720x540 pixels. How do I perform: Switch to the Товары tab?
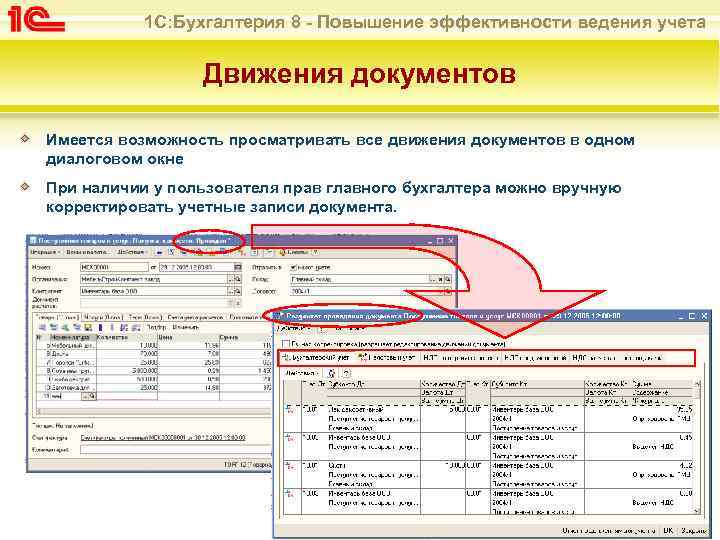56,317
